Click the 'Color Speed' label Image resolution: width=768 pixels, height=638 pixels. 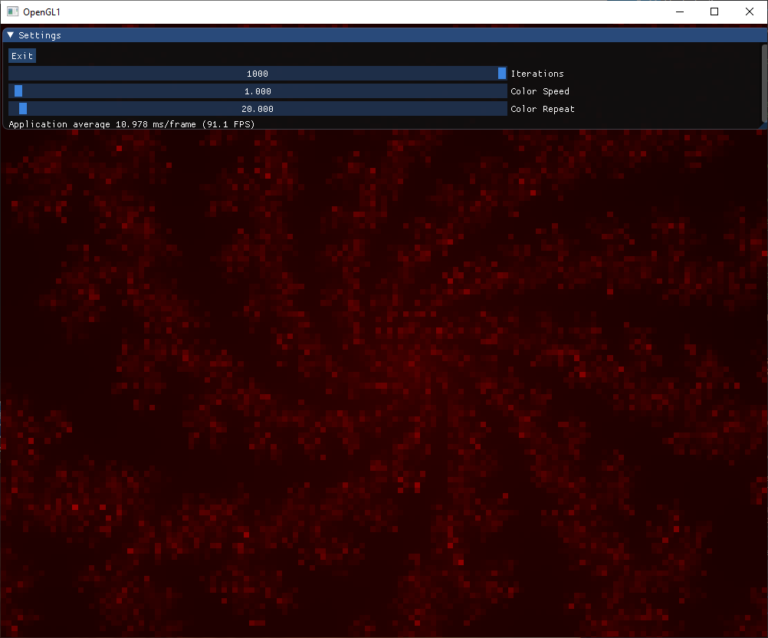[540, 91]
